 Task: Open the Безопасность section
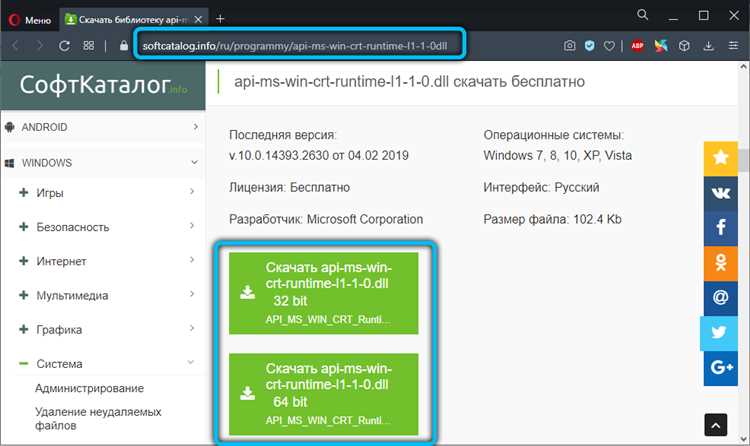[x=73, y=227]
